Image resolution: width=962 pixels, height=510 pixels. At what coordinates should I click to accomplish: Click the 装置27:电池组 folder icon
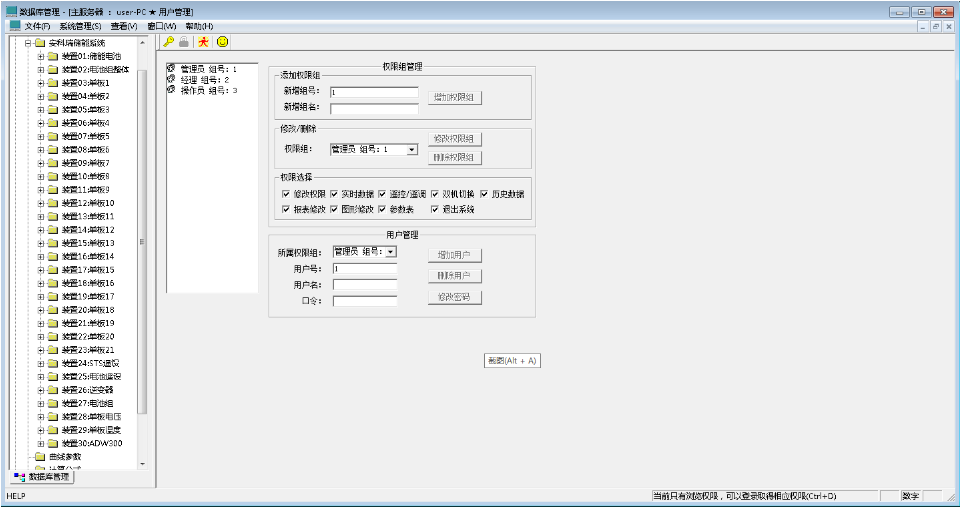pyautogui.click(x=53, y=403)
